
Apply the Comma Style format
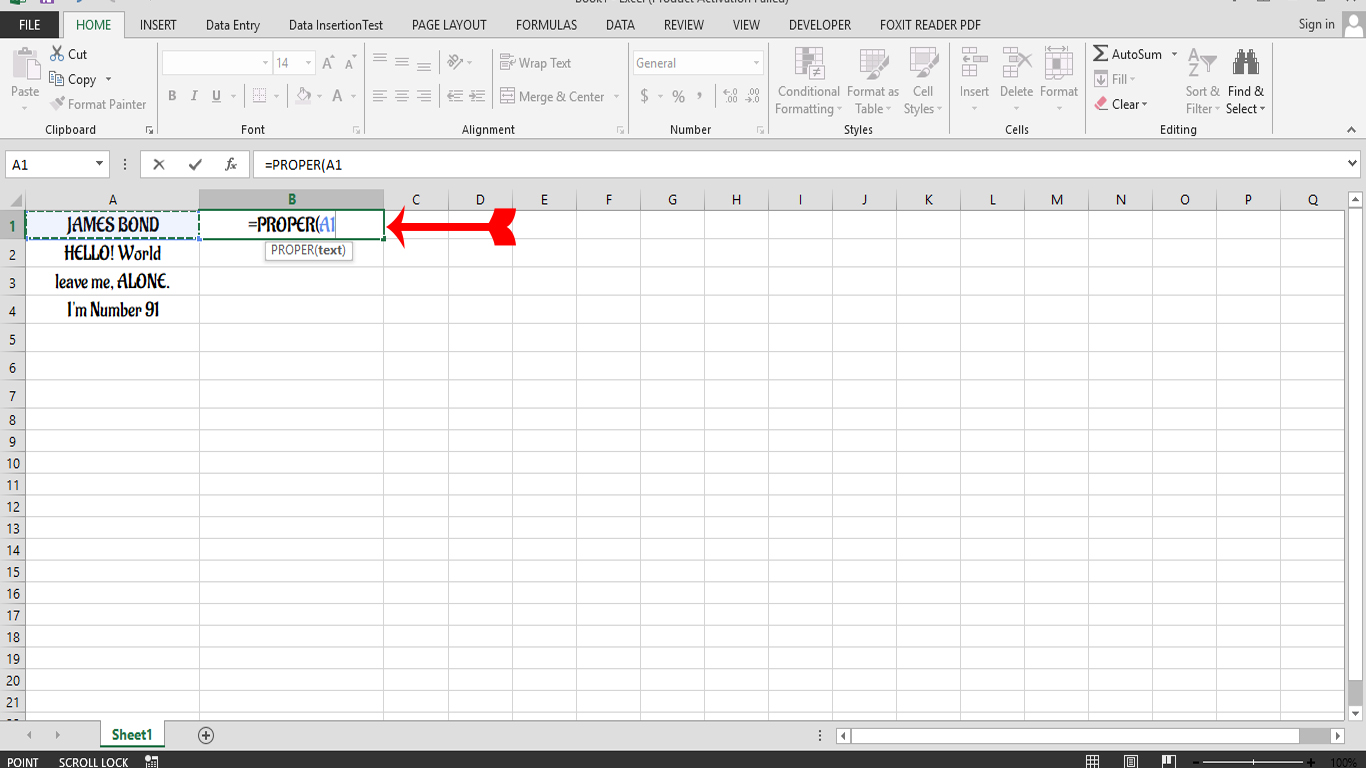(700, 96)
